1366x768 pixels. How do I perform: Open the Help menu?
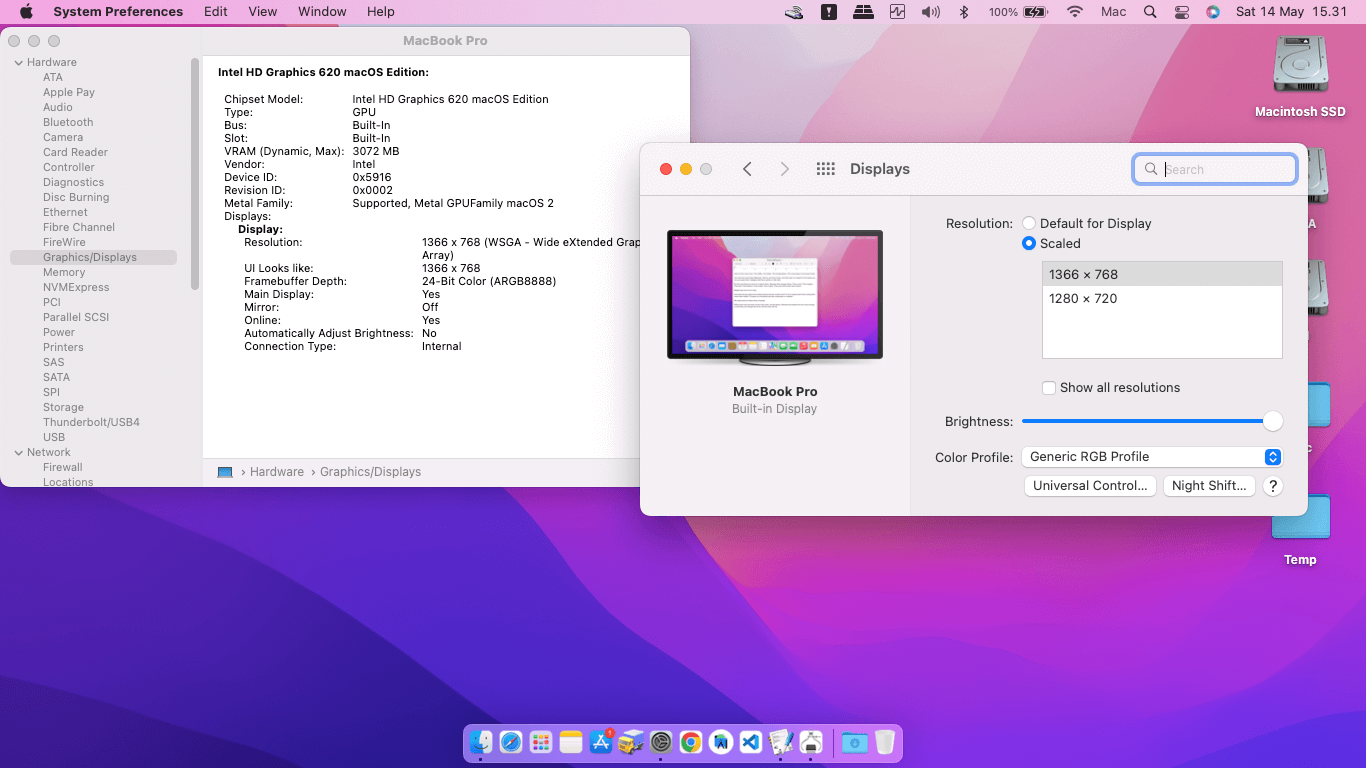pyautogui.click(x=381, y=12)
